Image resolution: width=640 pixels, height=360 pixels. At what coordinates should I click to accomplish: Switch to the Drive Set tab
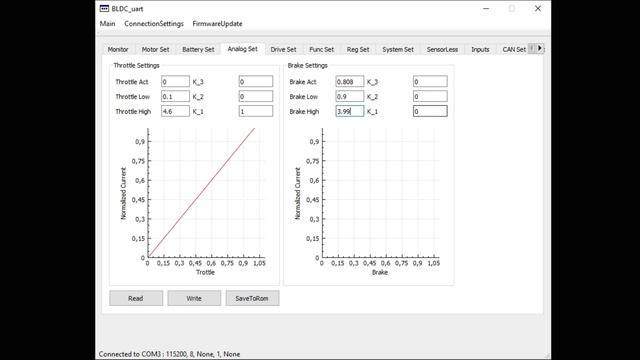pyautogui.click(x=283, y=49)
